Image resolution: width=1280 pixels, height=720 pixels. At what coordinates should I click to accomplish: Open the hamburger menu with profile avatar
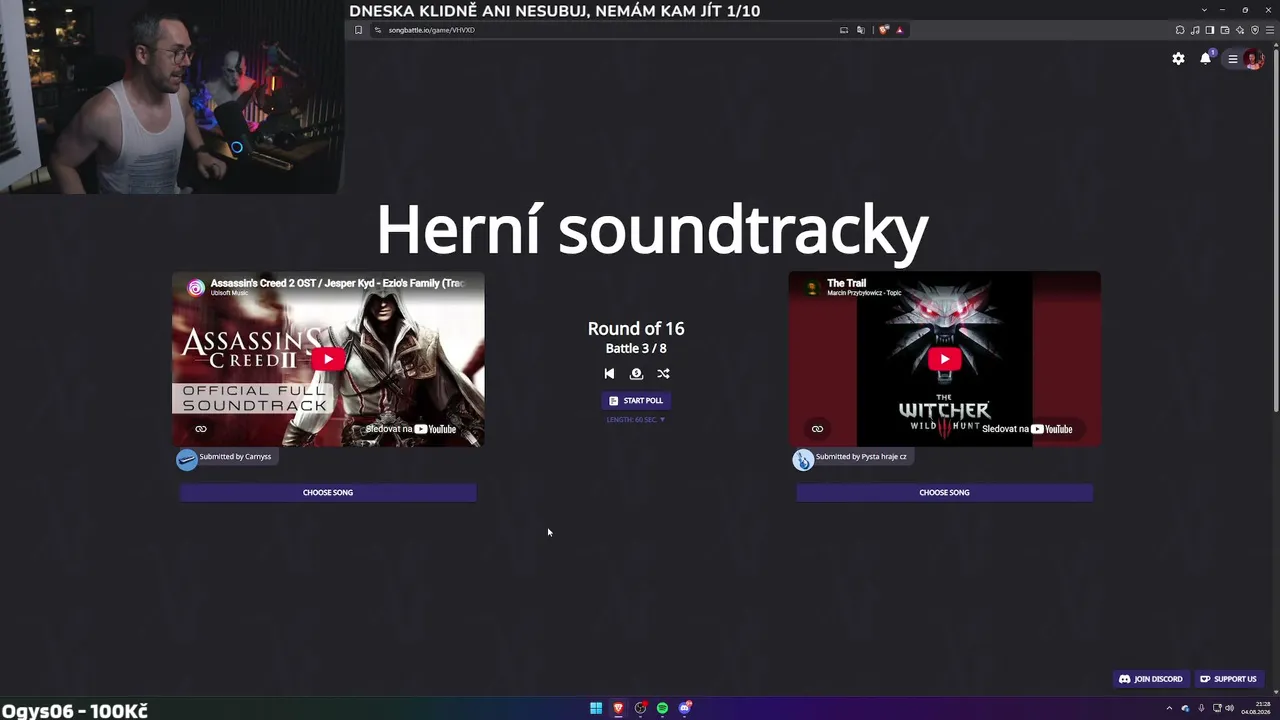(1244, 59)
